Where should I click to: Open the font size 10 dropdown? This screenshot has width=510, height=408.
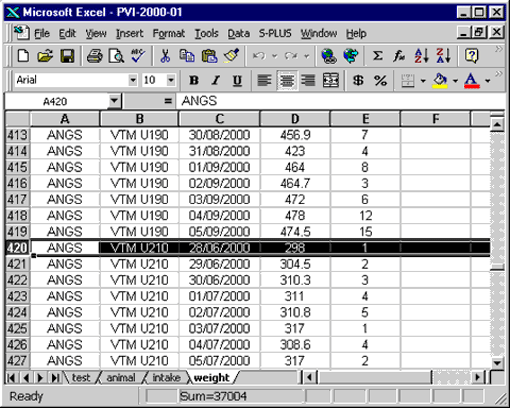point(171,80)
